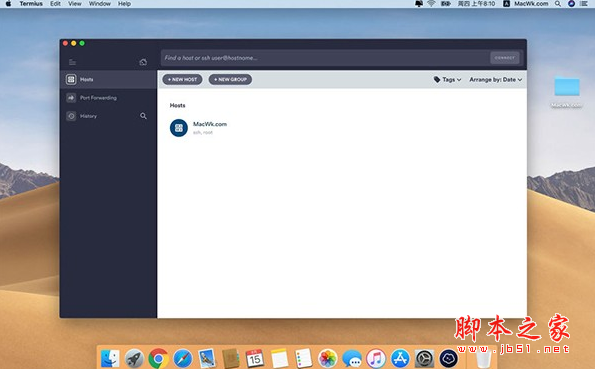Screen dimensions: 595x369
Task: Click the tag icon beside Tags
Action: [437, 79]
